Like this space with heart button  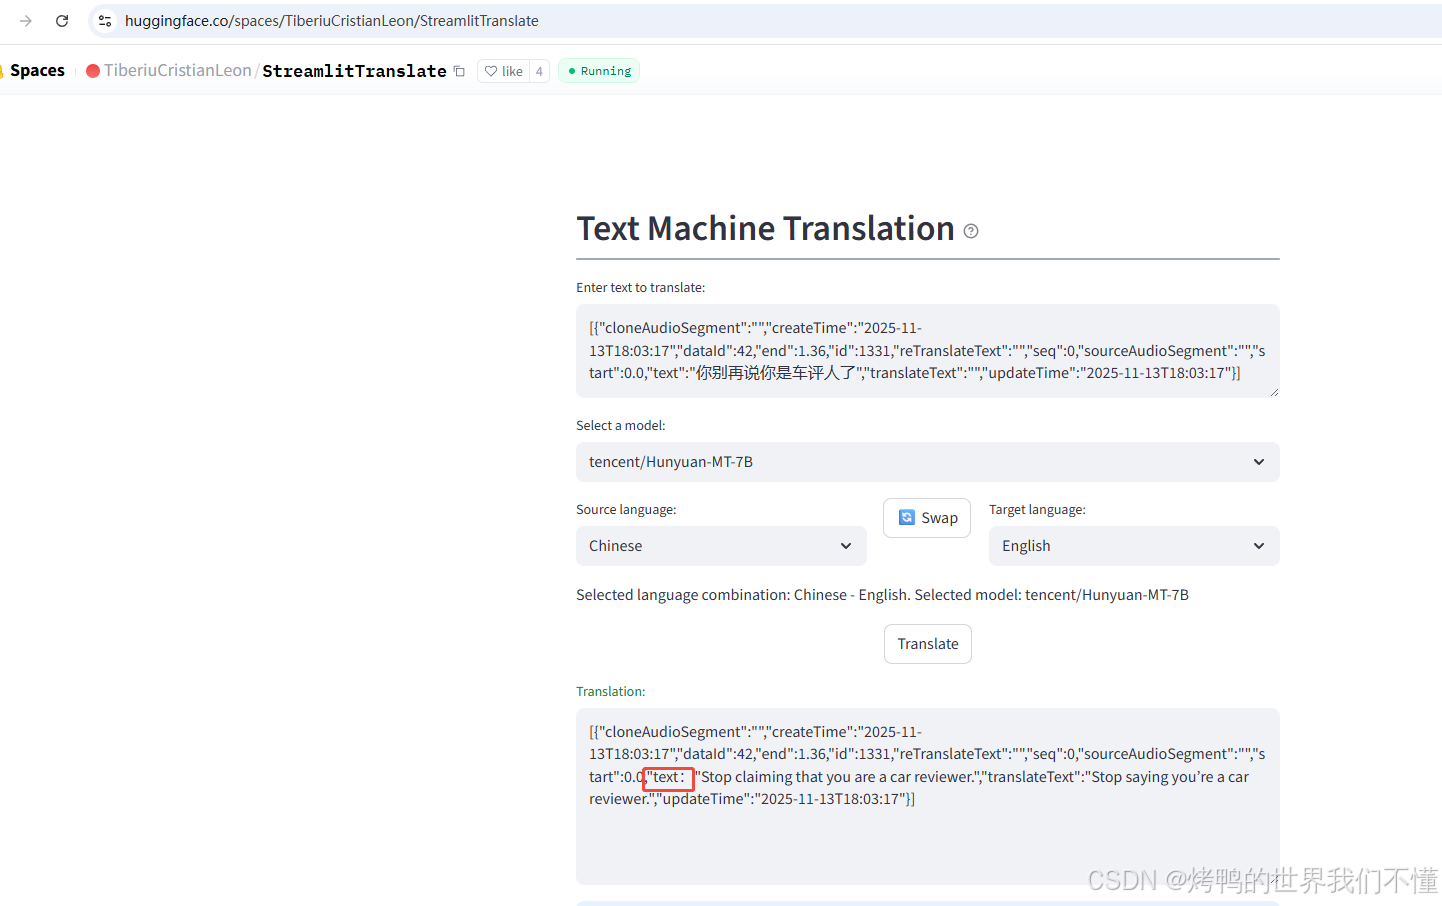tap(504, 71)
